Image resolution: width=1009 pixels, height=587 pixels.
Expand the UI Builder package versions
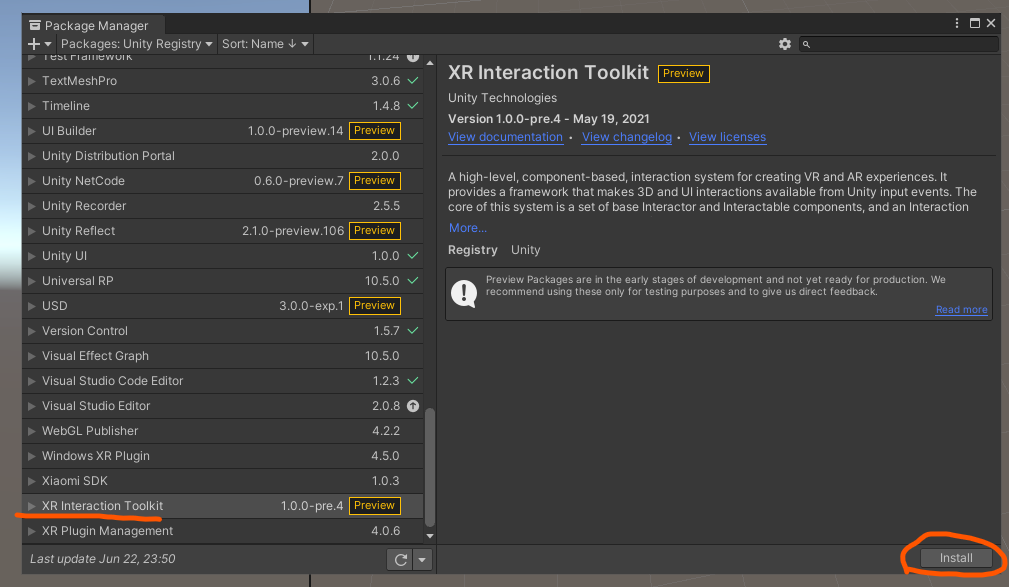[x=32, y=131]
